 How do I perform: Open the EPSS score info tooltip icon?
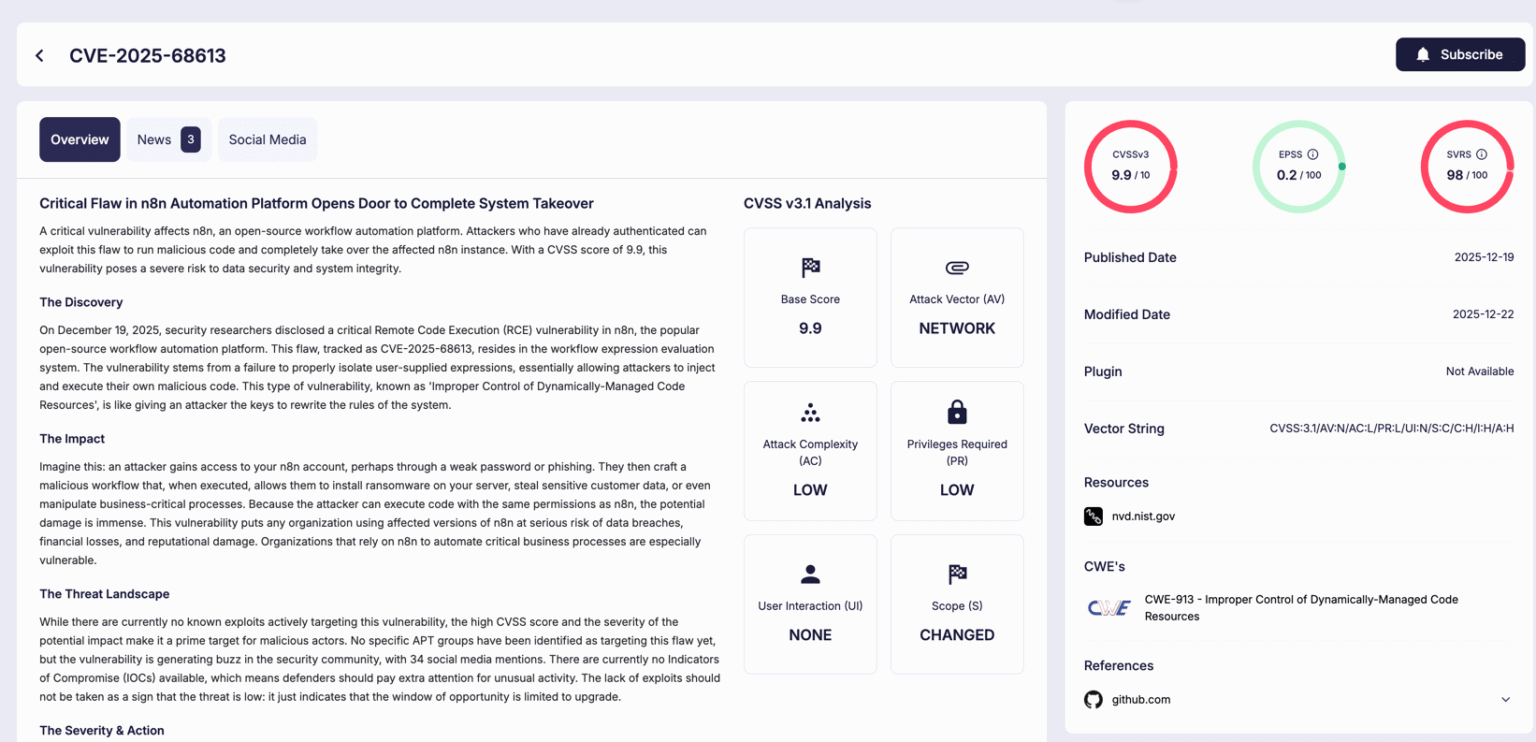(x=1313, y=154)
